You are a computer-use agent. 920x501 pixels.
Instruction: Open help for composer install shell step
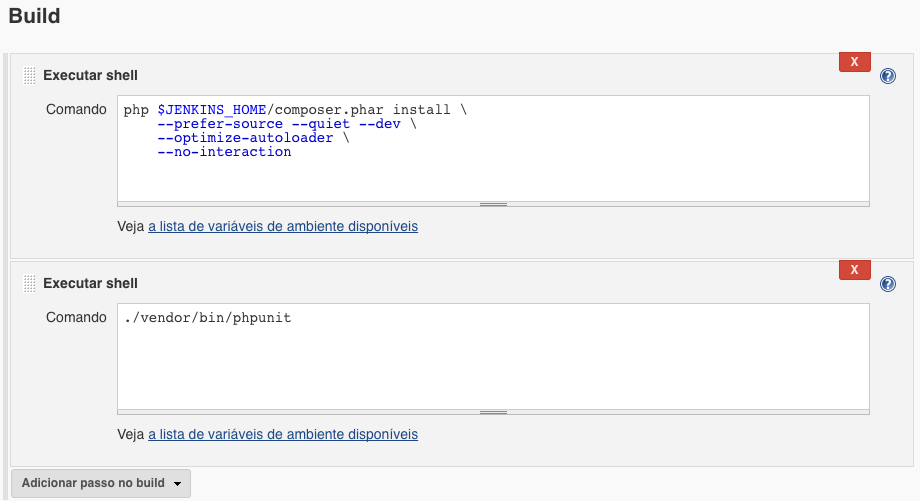point(888,76)
